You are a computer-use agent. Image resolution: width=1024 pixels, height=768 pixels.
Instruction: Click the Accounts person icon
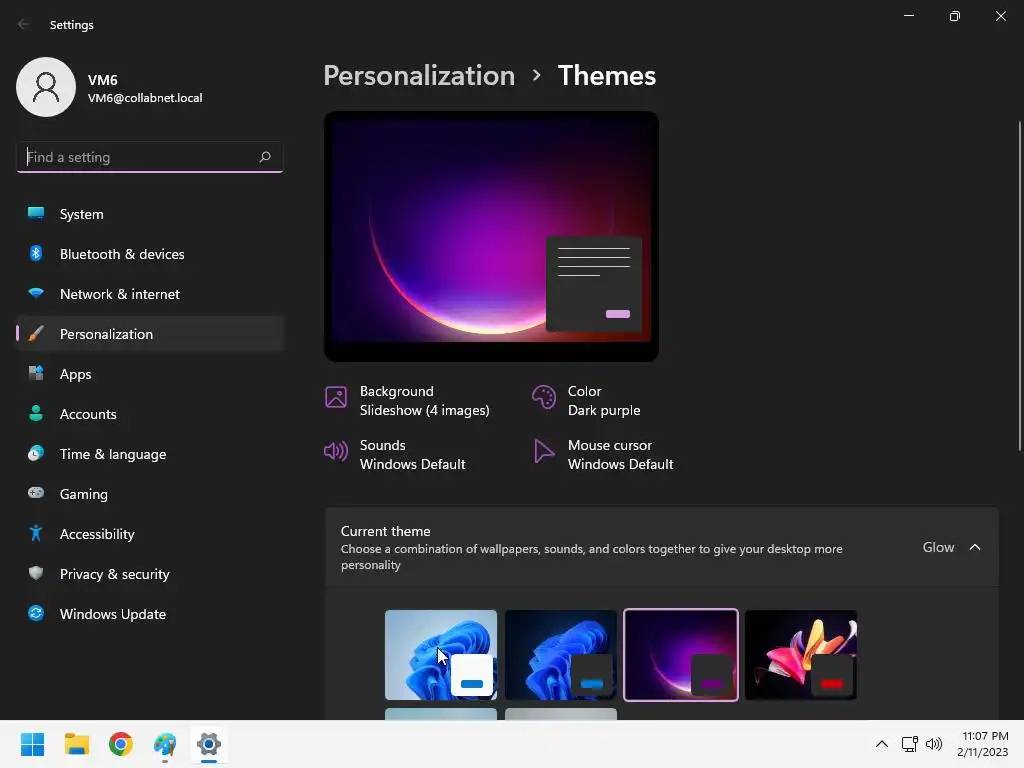point(36,413)
